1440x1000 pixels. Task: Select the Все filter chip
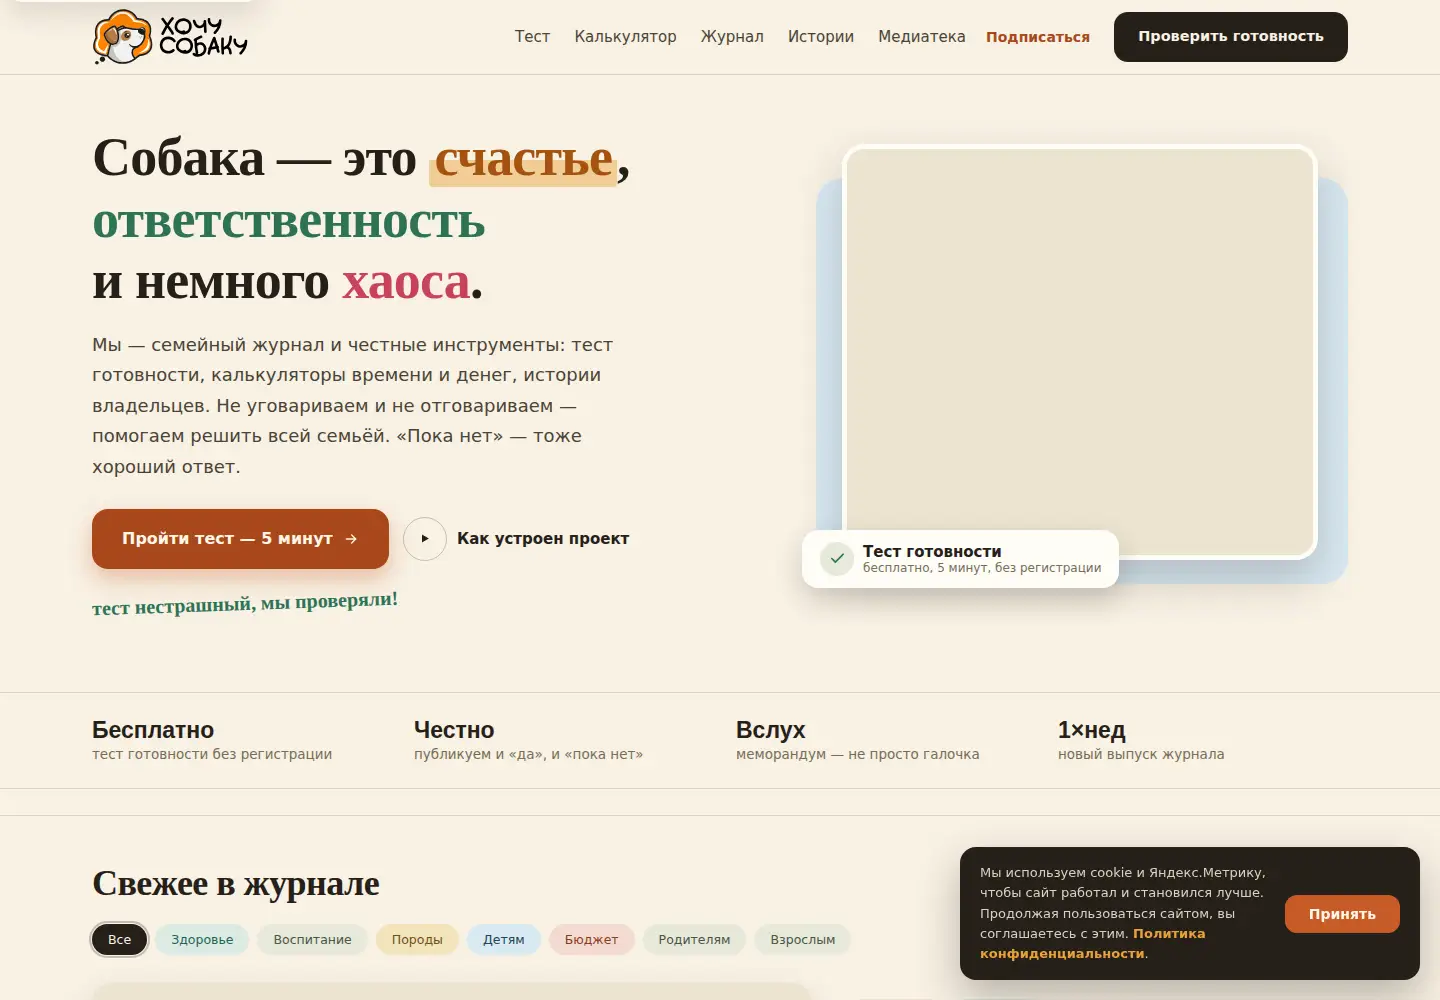pos(120,940)
